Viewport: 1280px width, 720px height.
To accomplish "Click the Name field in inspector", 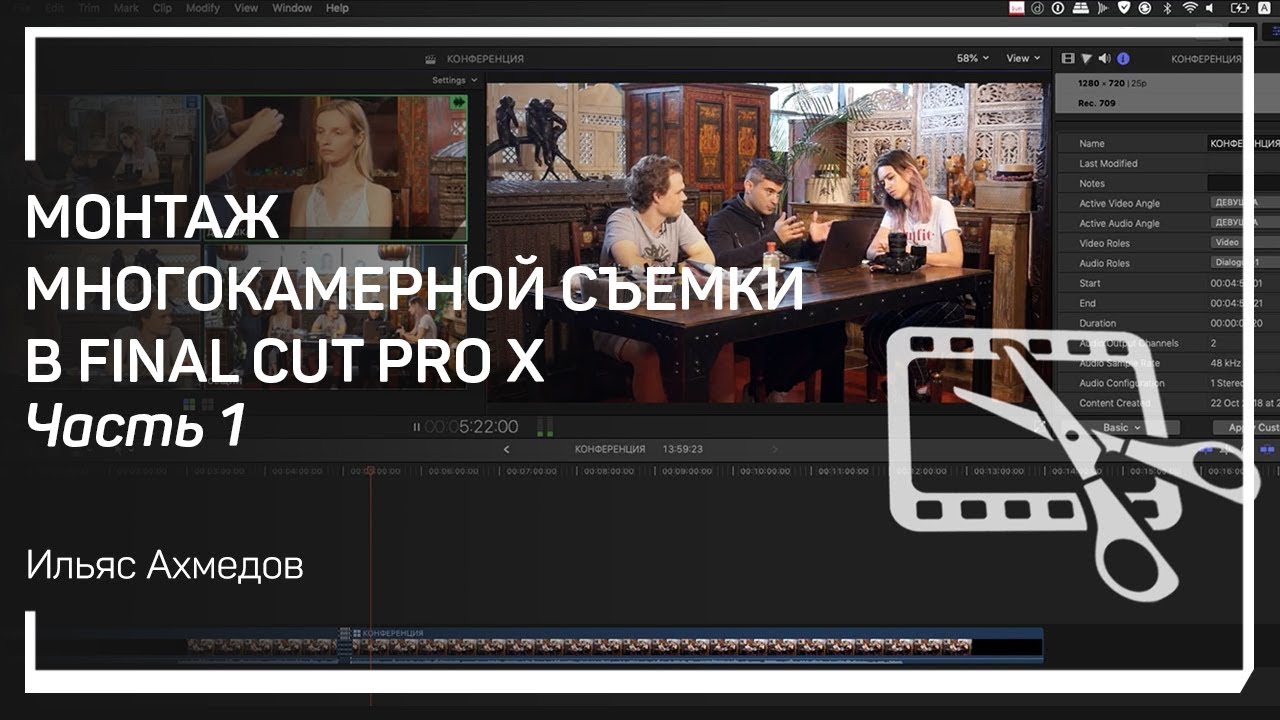I will 1244,143.
